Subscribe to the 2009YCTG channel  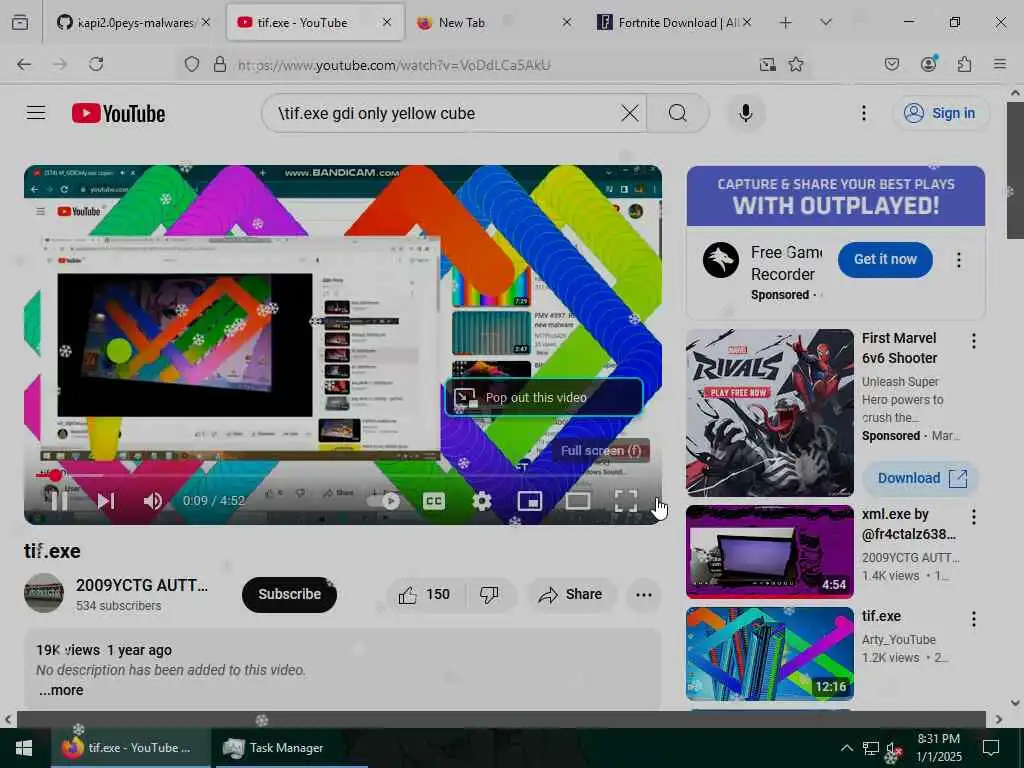coord(289,594)
